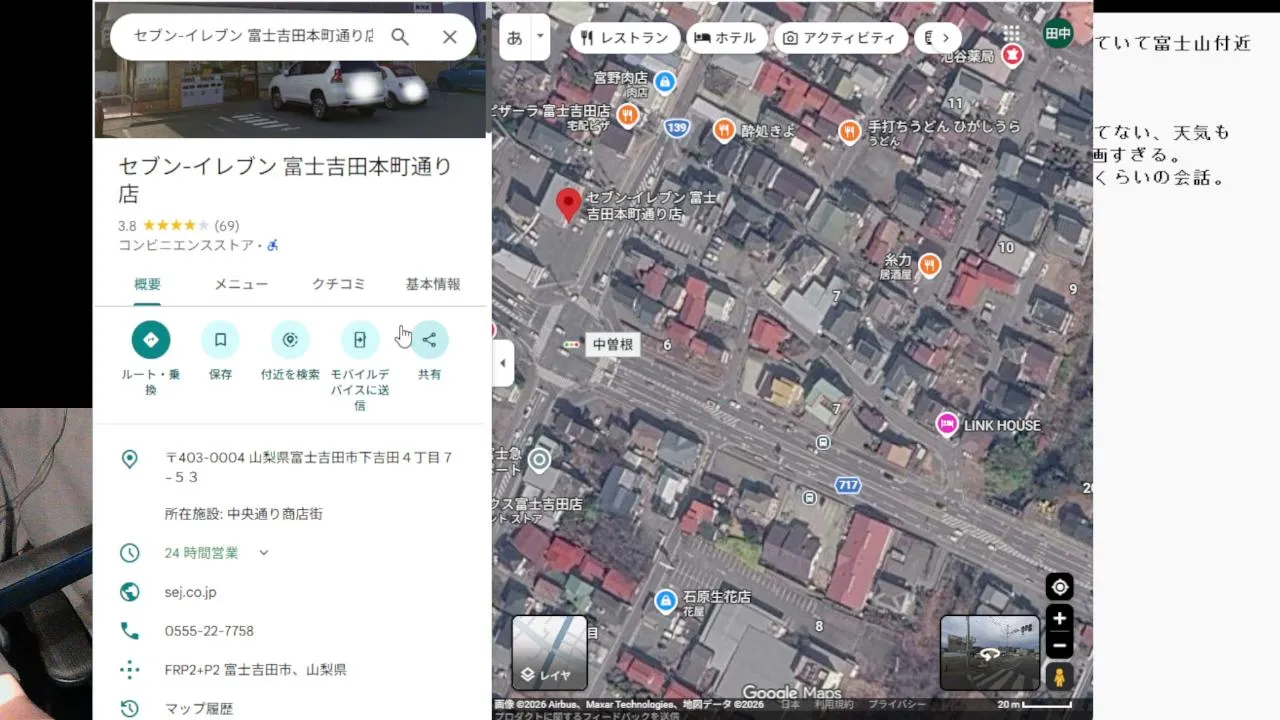This screenshot has width=1280, height=720.
Task: Click the globe website icon
Action: [129, 592]
